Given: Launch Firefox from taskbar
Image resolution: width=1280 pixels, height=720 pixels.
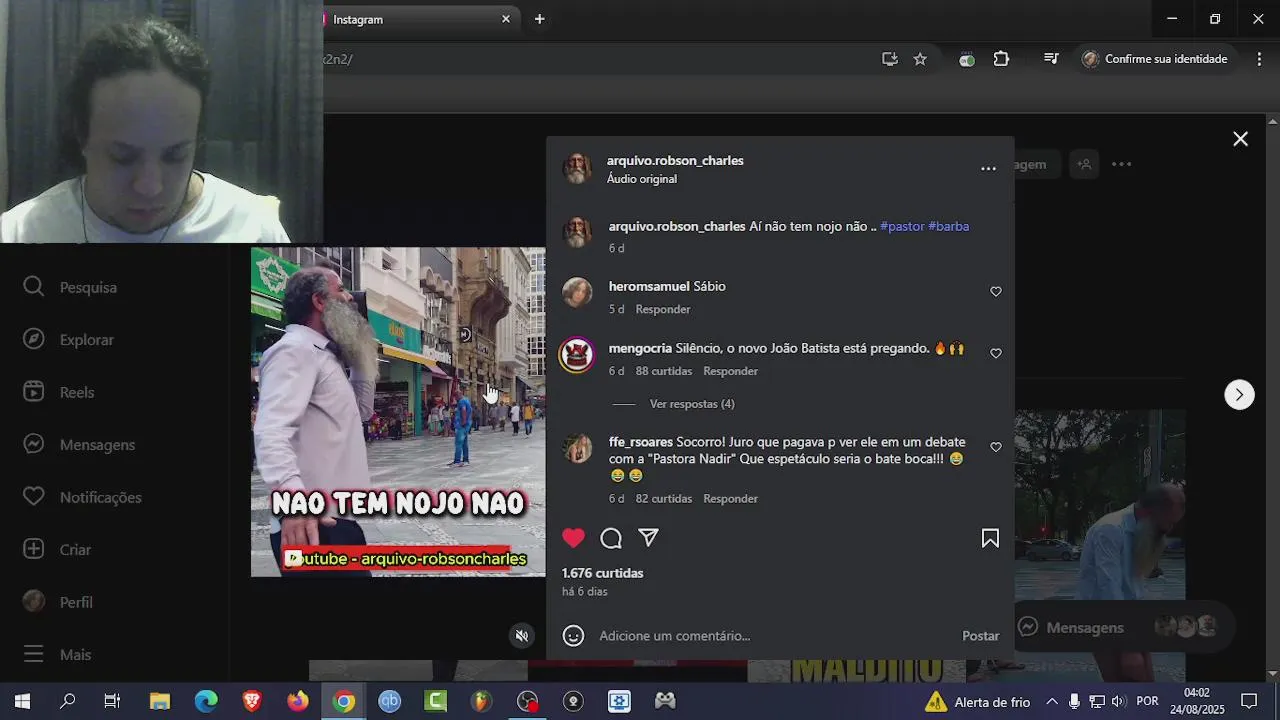Looking at the screenshot, I should (298, 702).
